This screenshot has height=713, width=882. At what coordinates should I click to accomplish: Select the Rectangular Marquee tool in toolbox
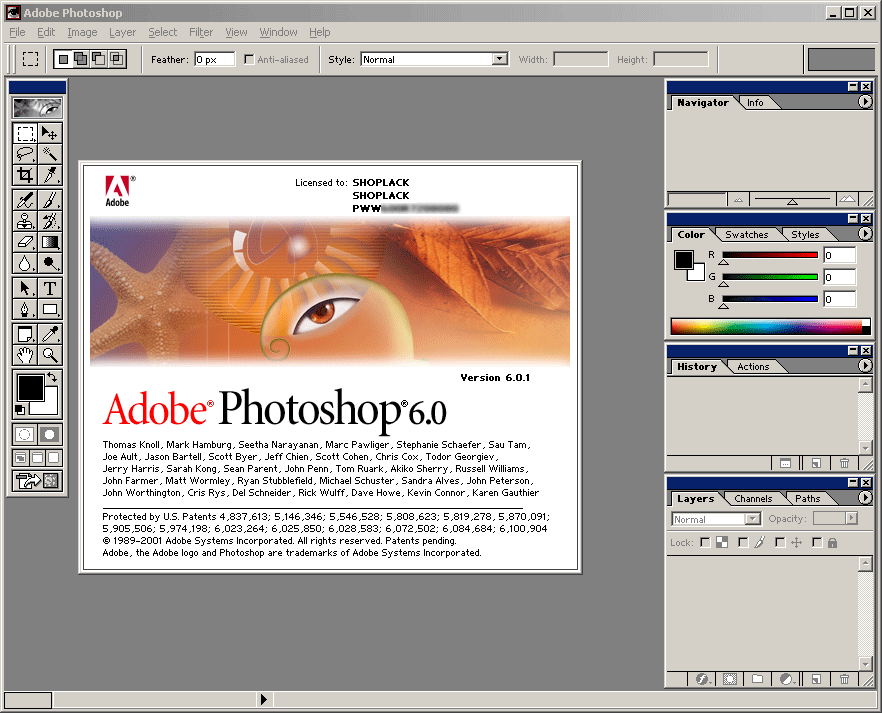(25, 134)
